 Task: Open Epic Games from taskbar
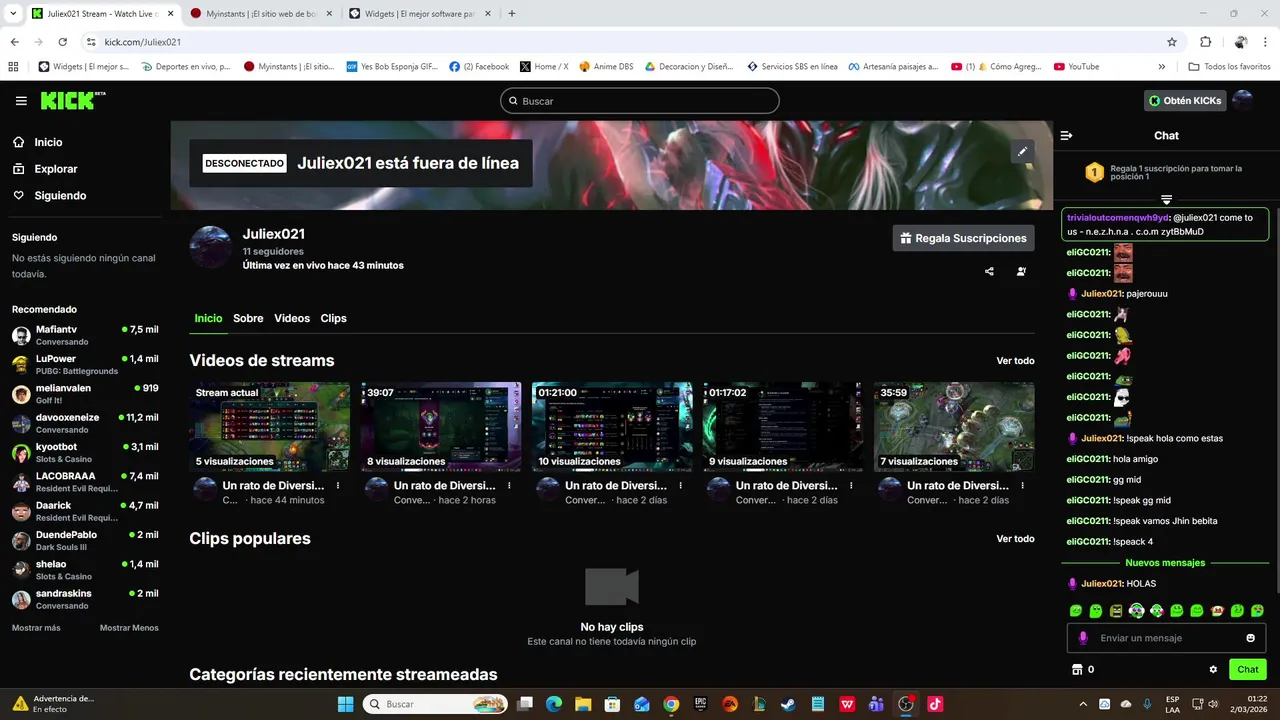[x=701, y=704]
